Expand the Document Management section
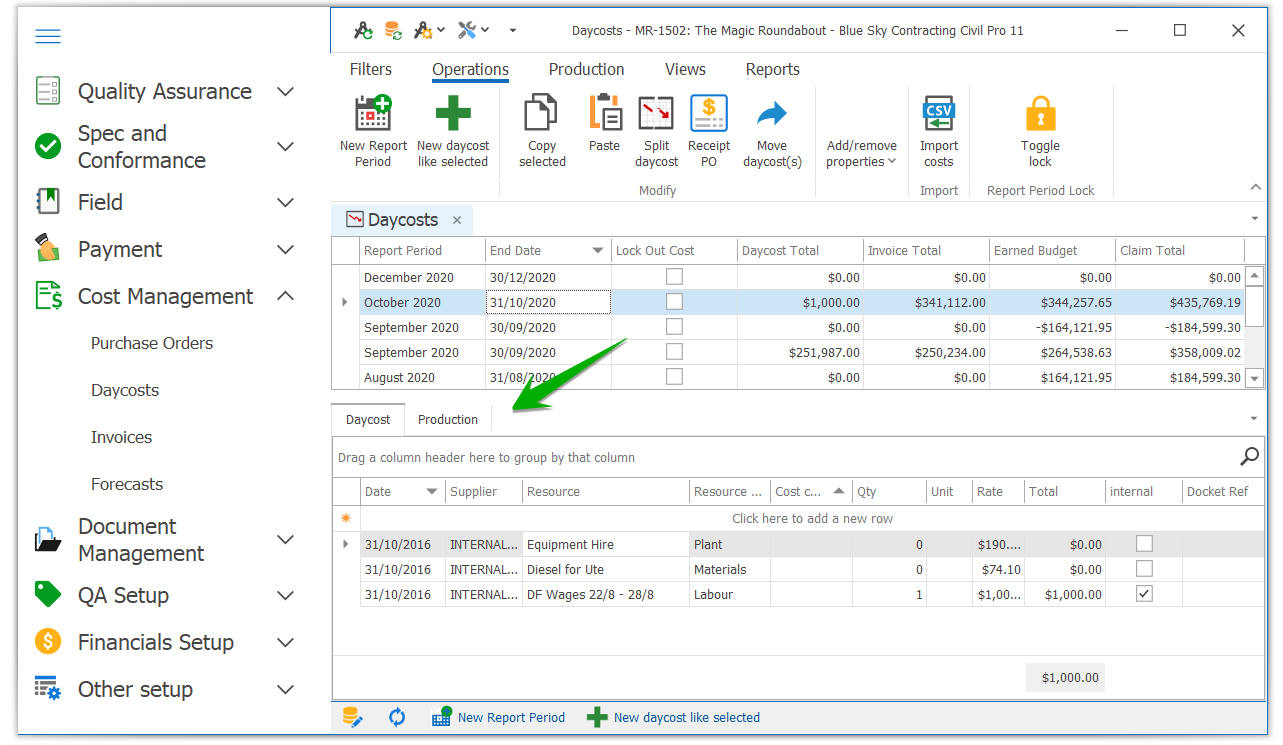Image resolution: width=1283 pixels, height=745 pixels. (286, 540)
